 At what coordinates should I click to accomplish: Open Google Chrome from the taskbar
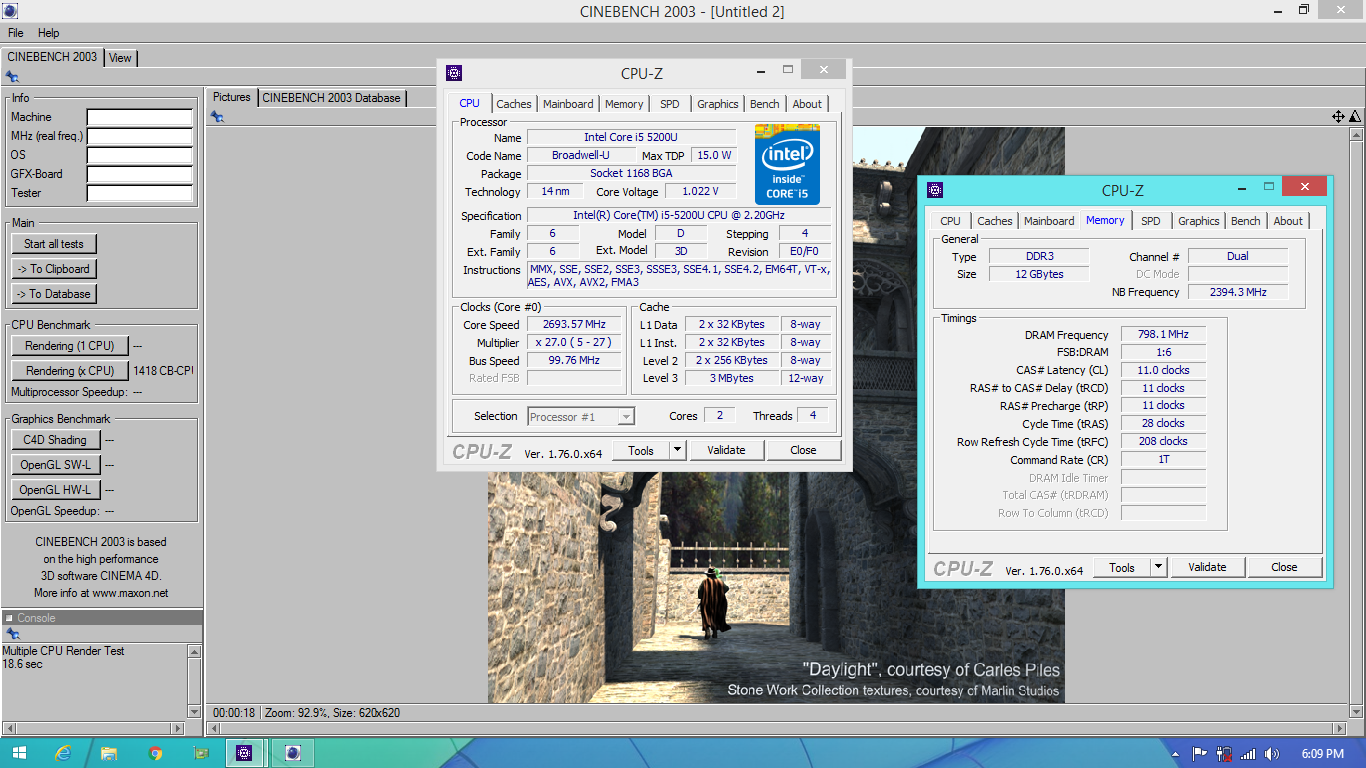155,753
